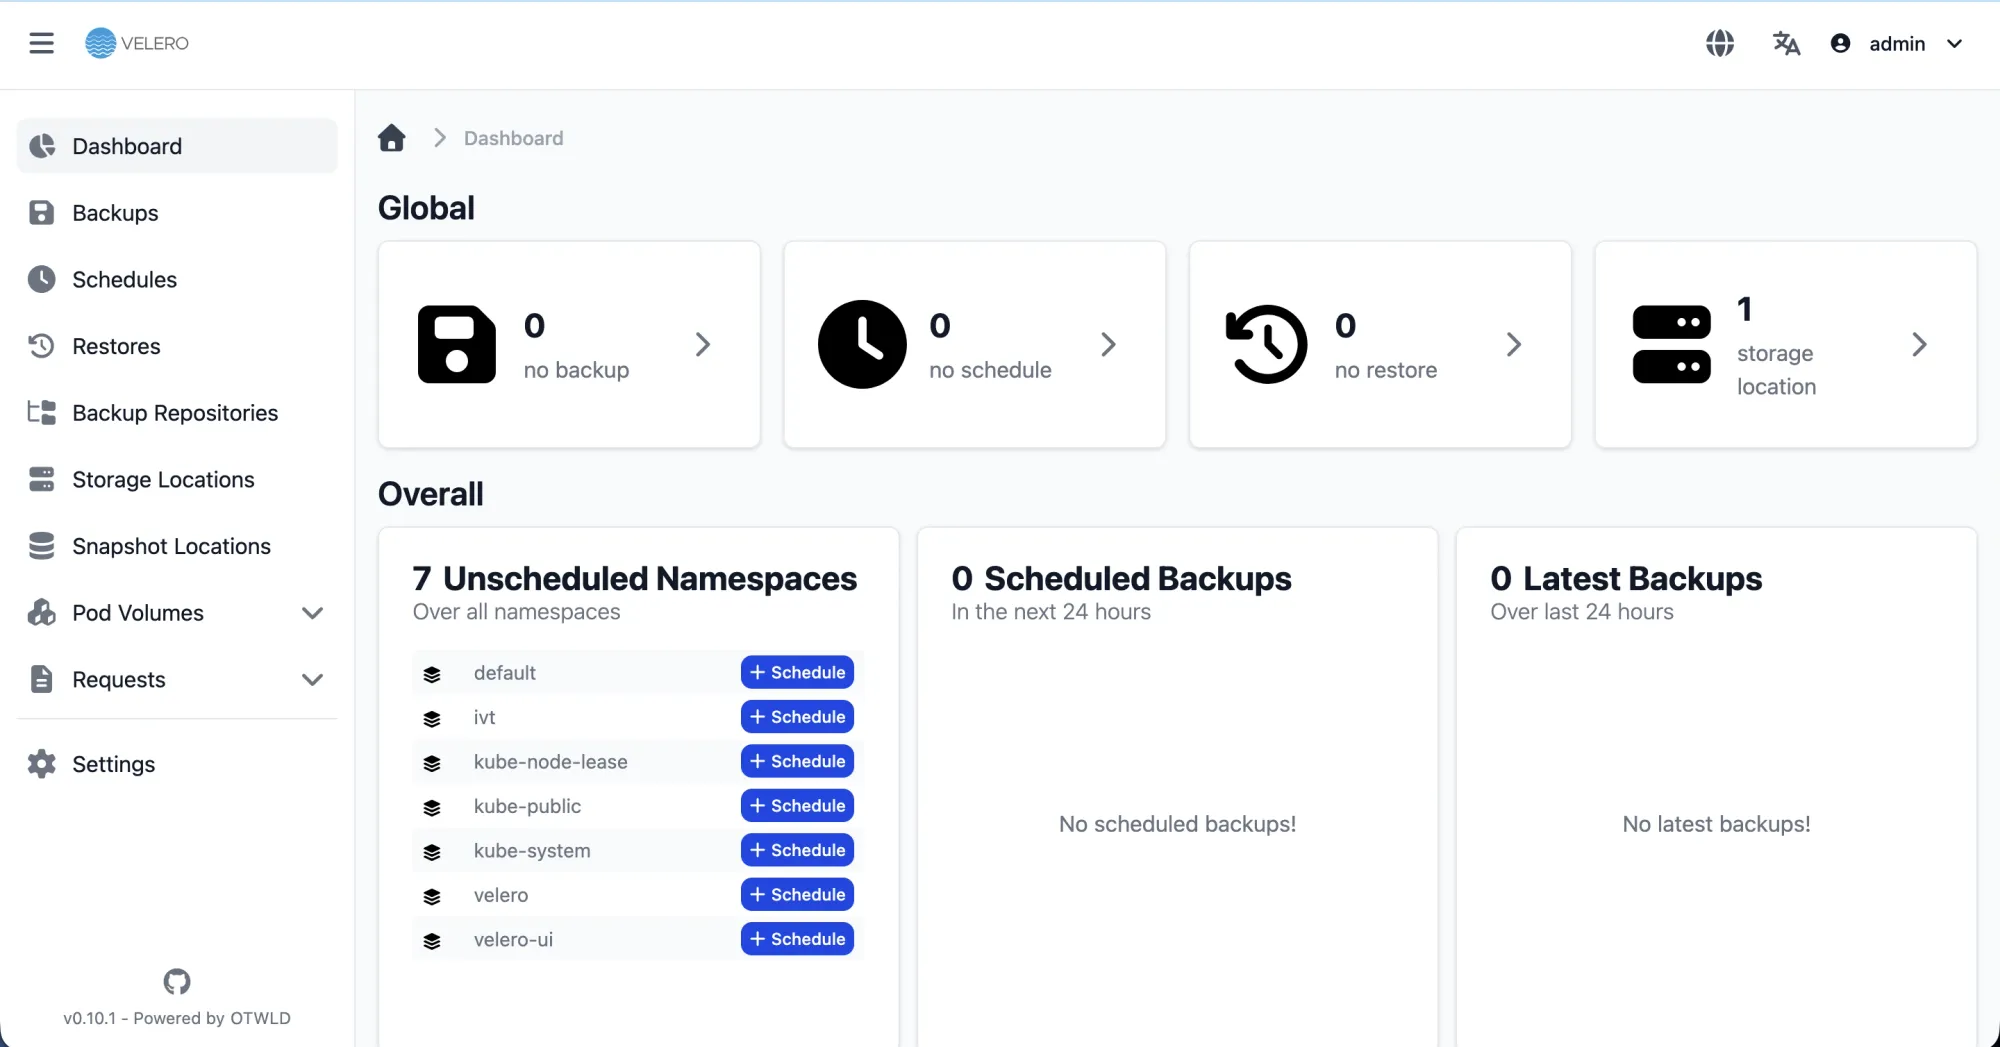
Task: Click the clock icon on the schedule card
Action: (x=862, y=344)
